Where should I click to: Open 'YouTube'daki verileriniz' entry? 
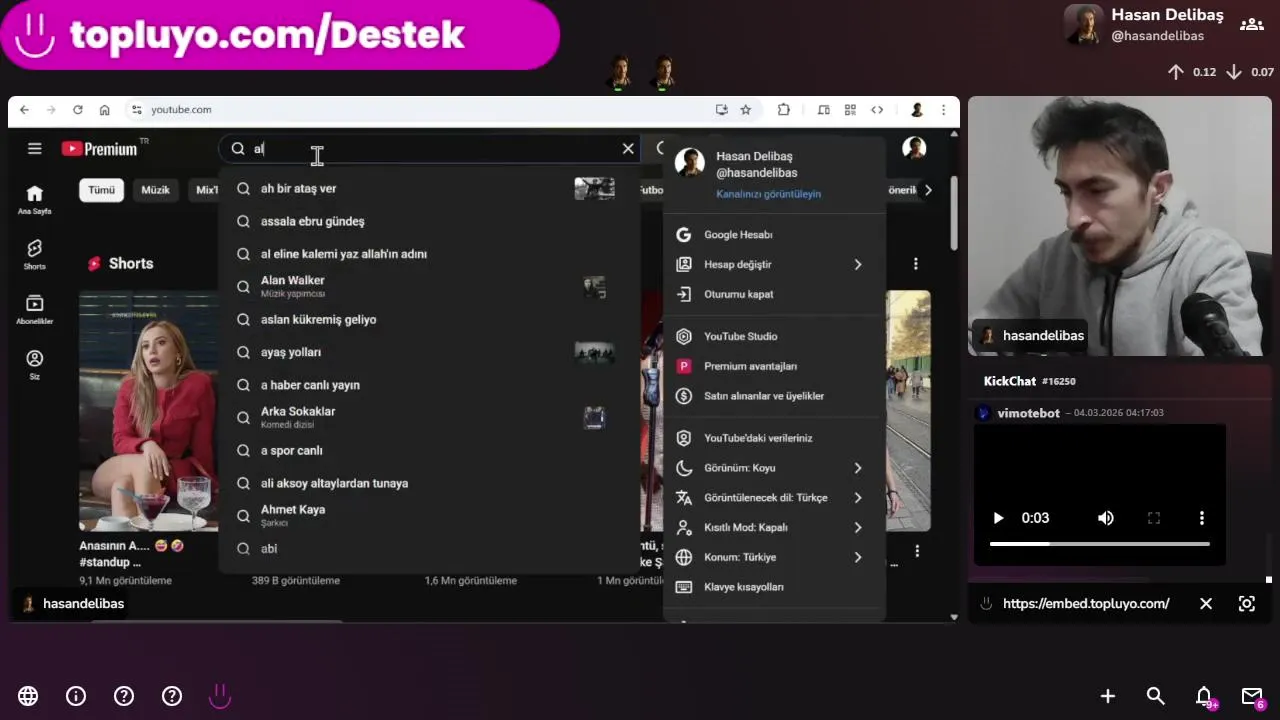click(x=774, y=438)
